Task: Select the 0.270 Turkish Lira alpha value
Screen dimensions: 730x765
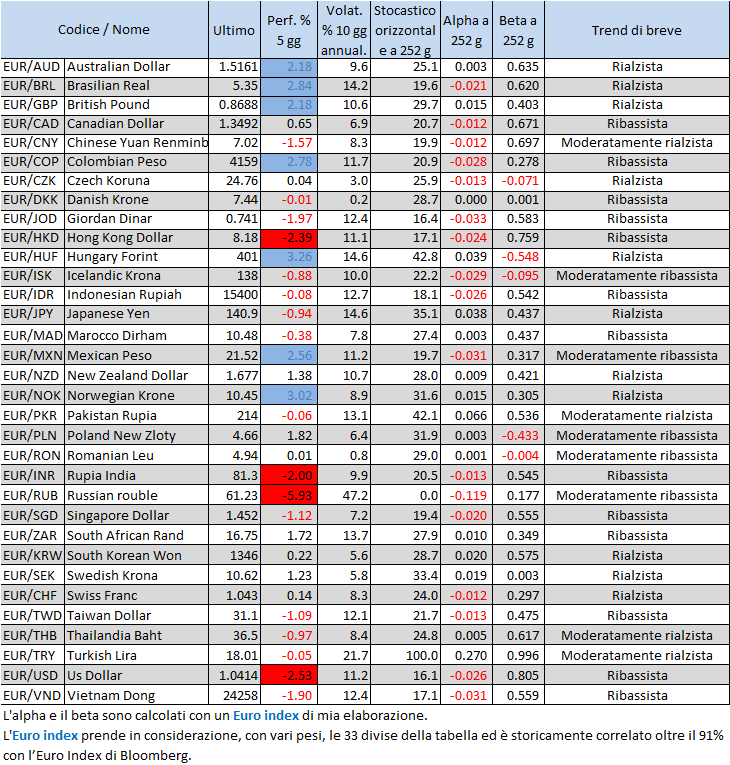Action: [466, 656]
